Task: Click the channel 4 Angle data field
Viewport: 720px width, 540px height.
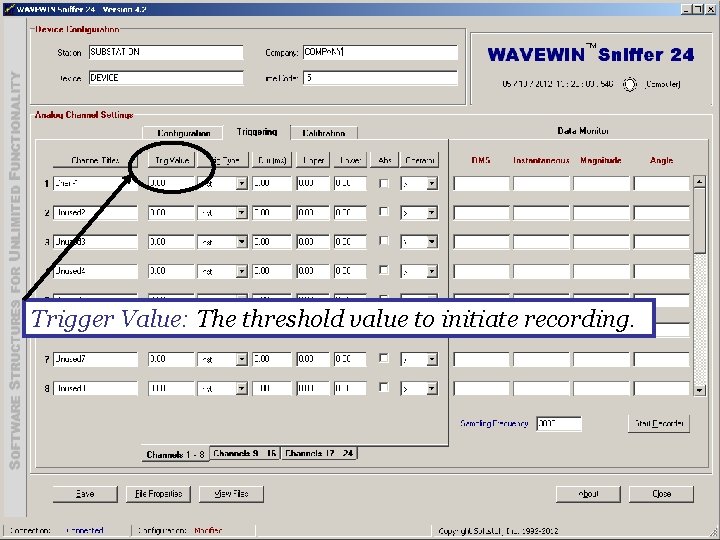Action: (x=662, y=271)
